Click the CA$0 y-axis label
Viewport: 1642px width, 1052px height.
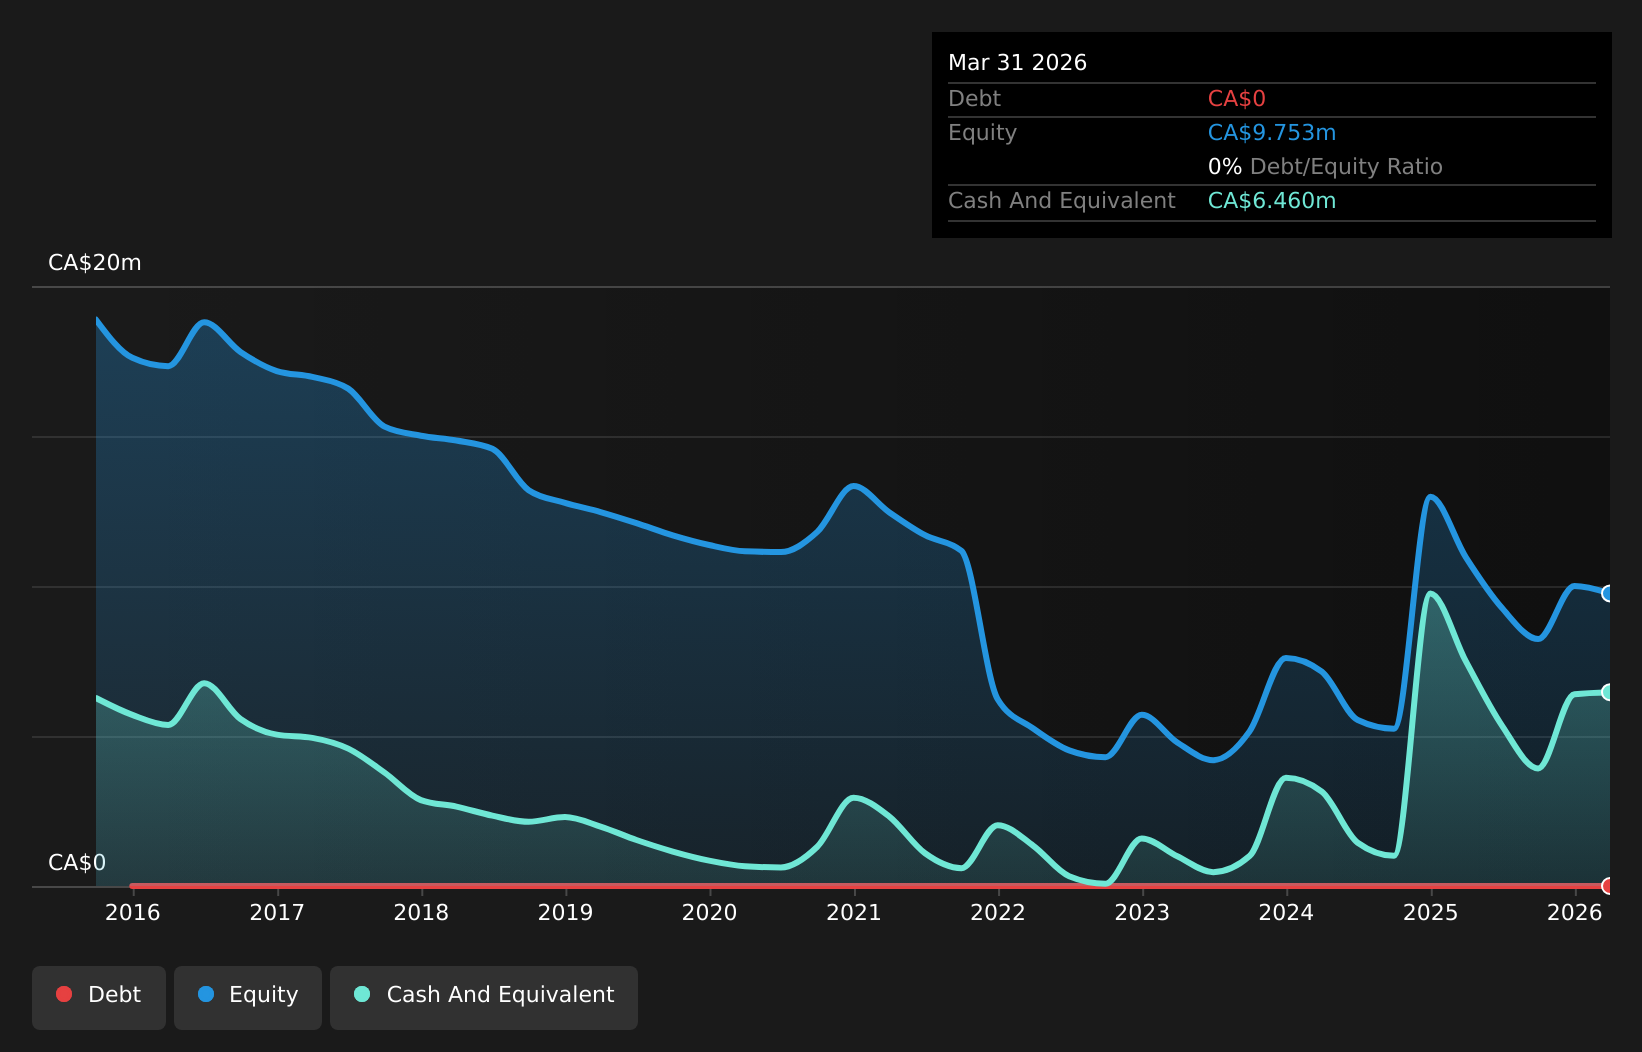77,863
